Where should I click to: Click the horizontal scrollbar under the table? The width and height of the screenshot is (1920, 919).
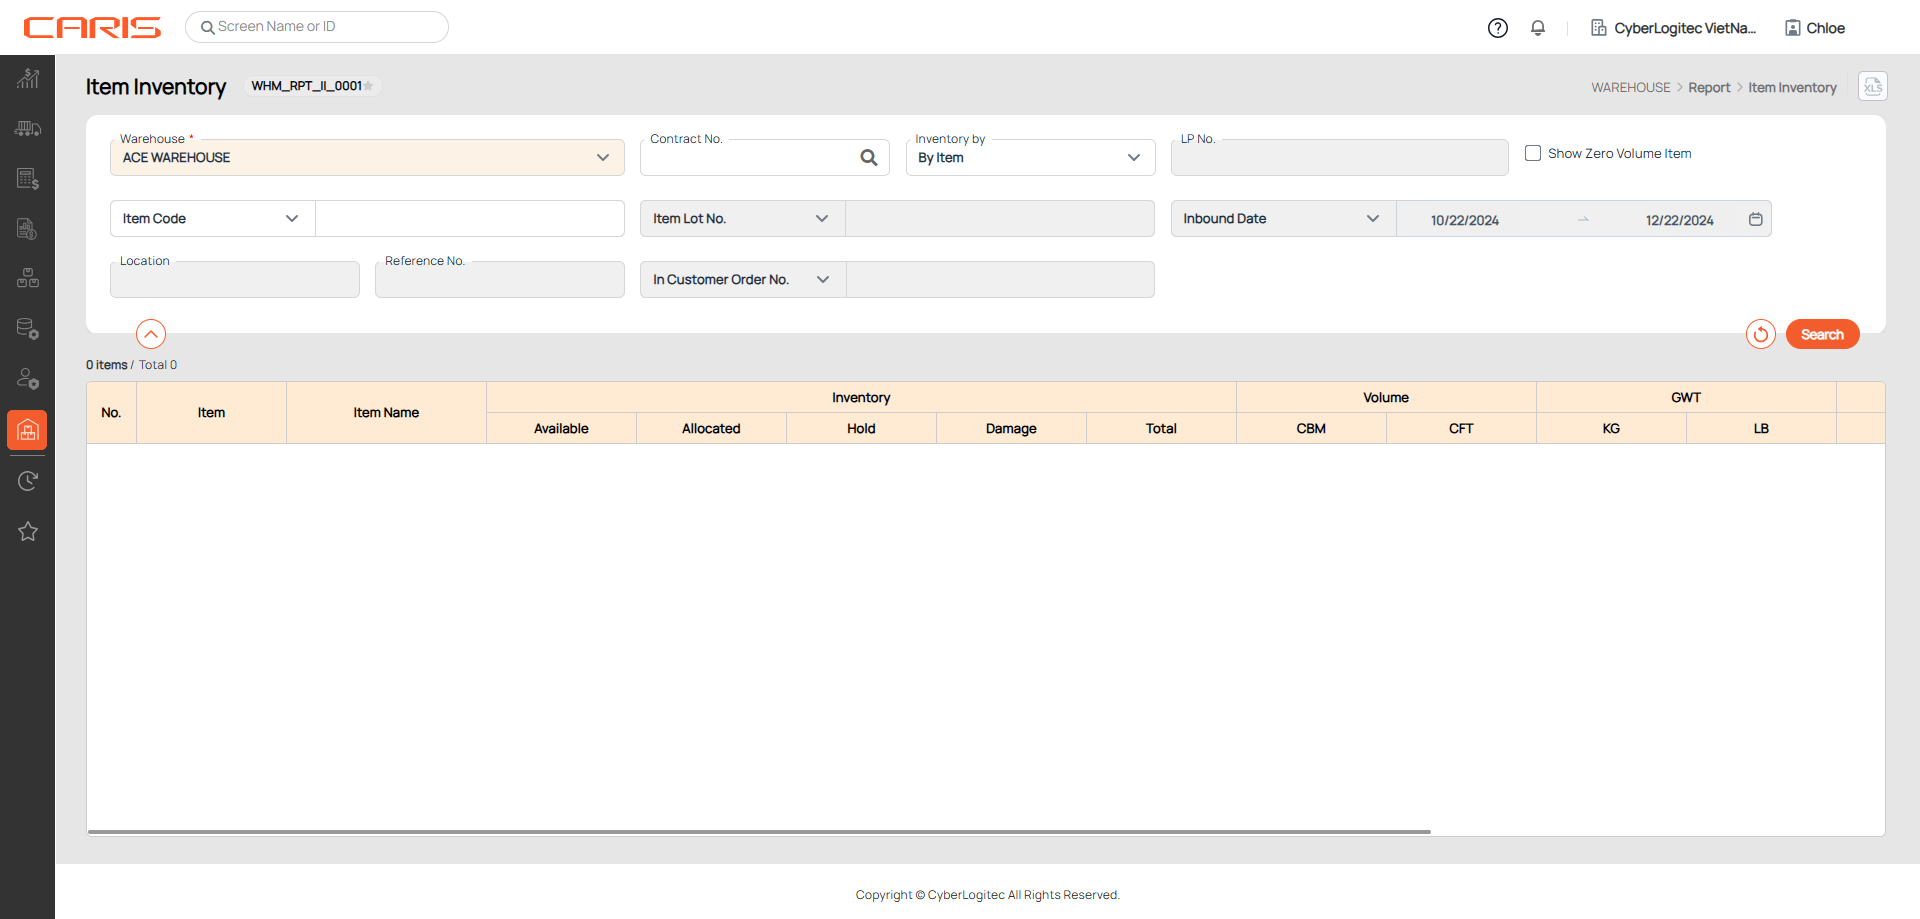coord(759,831)
